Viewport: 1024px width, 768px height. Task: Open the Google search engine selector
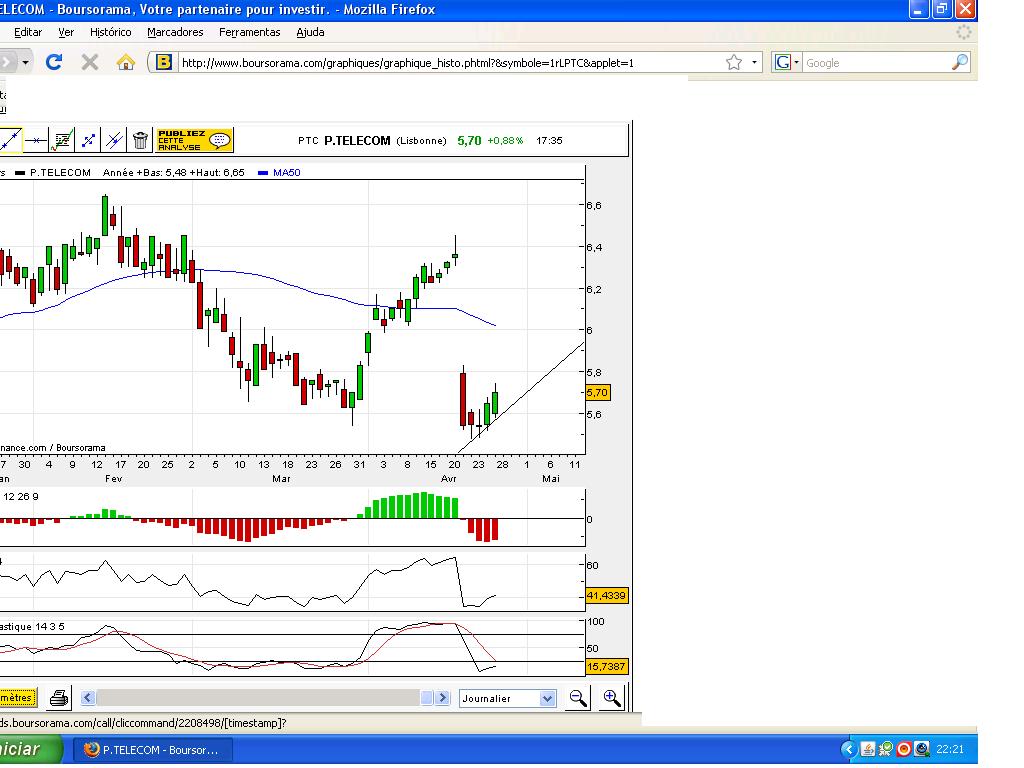[786, 62]
